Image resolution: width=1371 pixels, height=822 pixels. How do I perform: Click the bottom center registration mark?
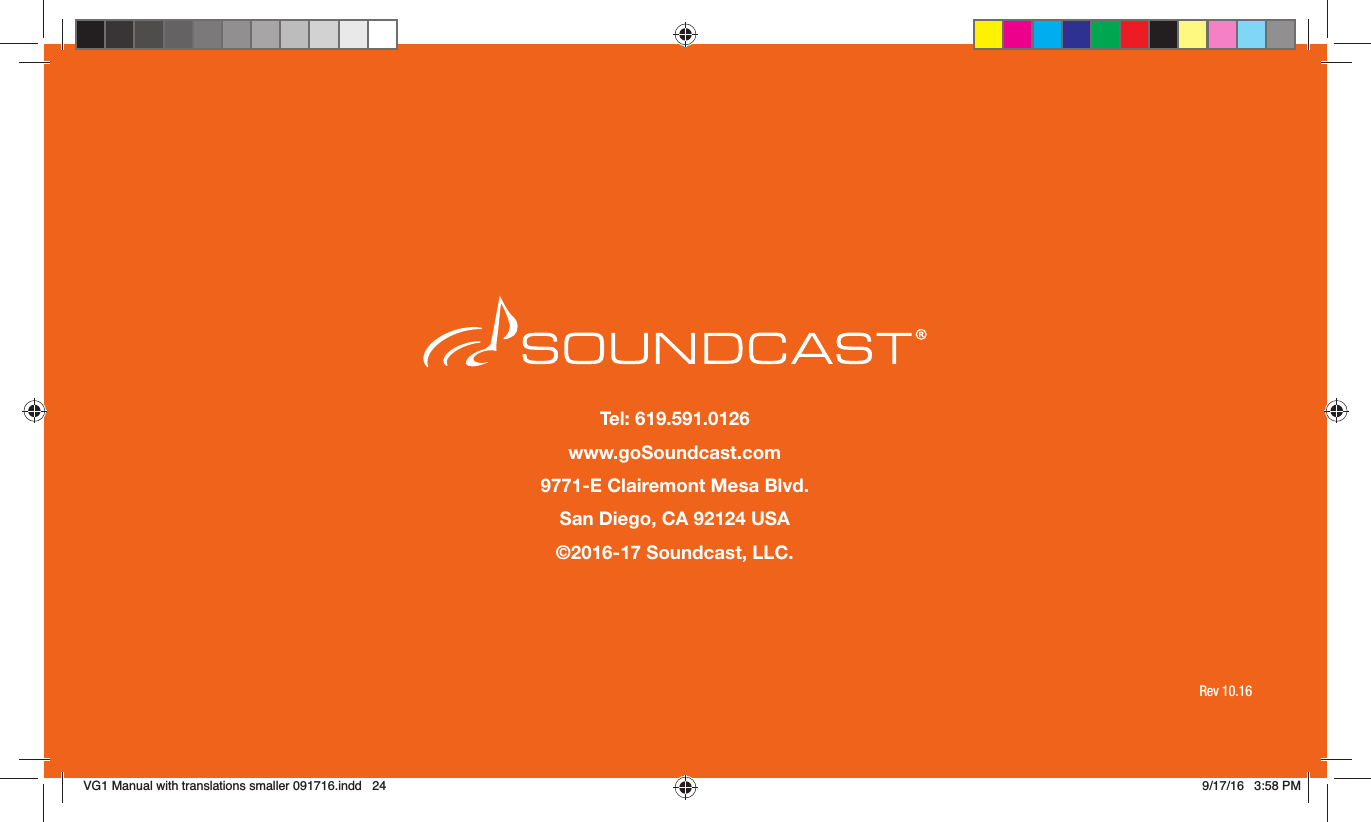685,787
